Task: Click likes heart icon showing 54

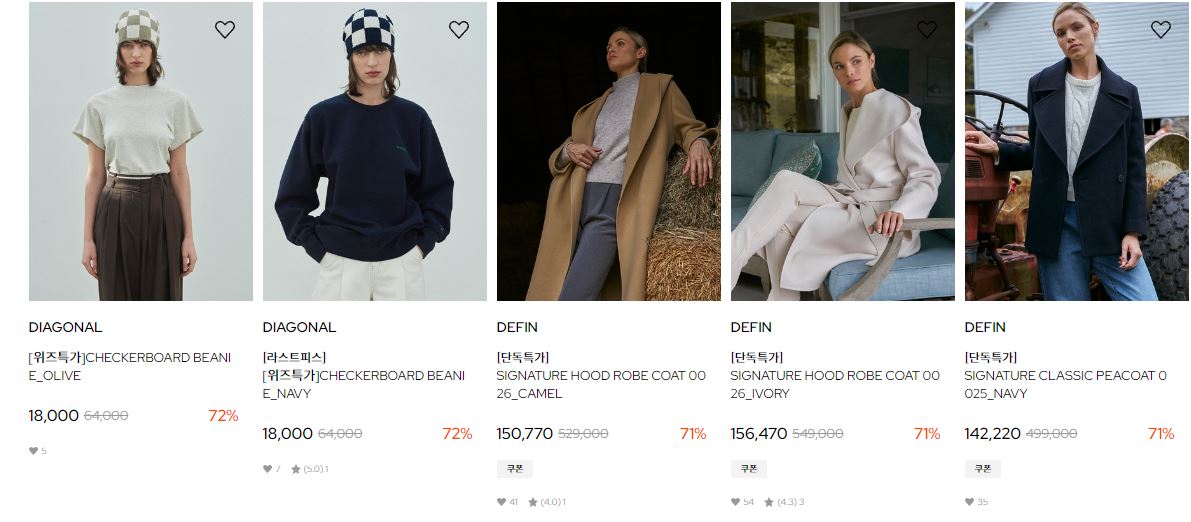Action: pyautogui.click(x=735, y=501)
